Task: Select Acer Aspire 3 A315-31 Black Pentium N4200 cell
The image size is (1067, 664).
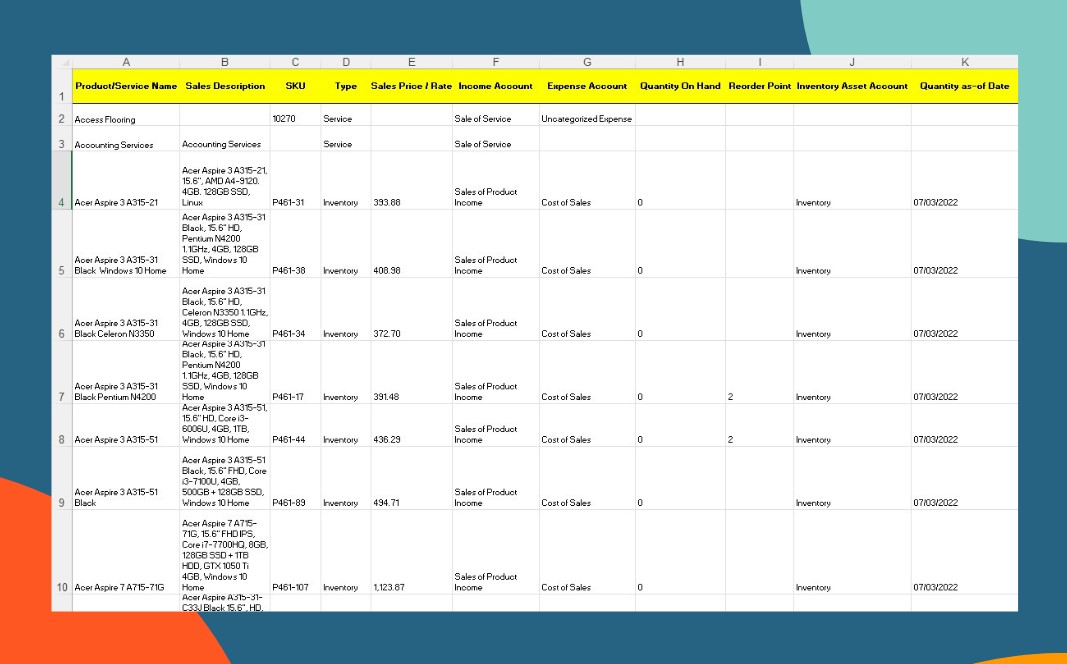Action: coord(126,372)
